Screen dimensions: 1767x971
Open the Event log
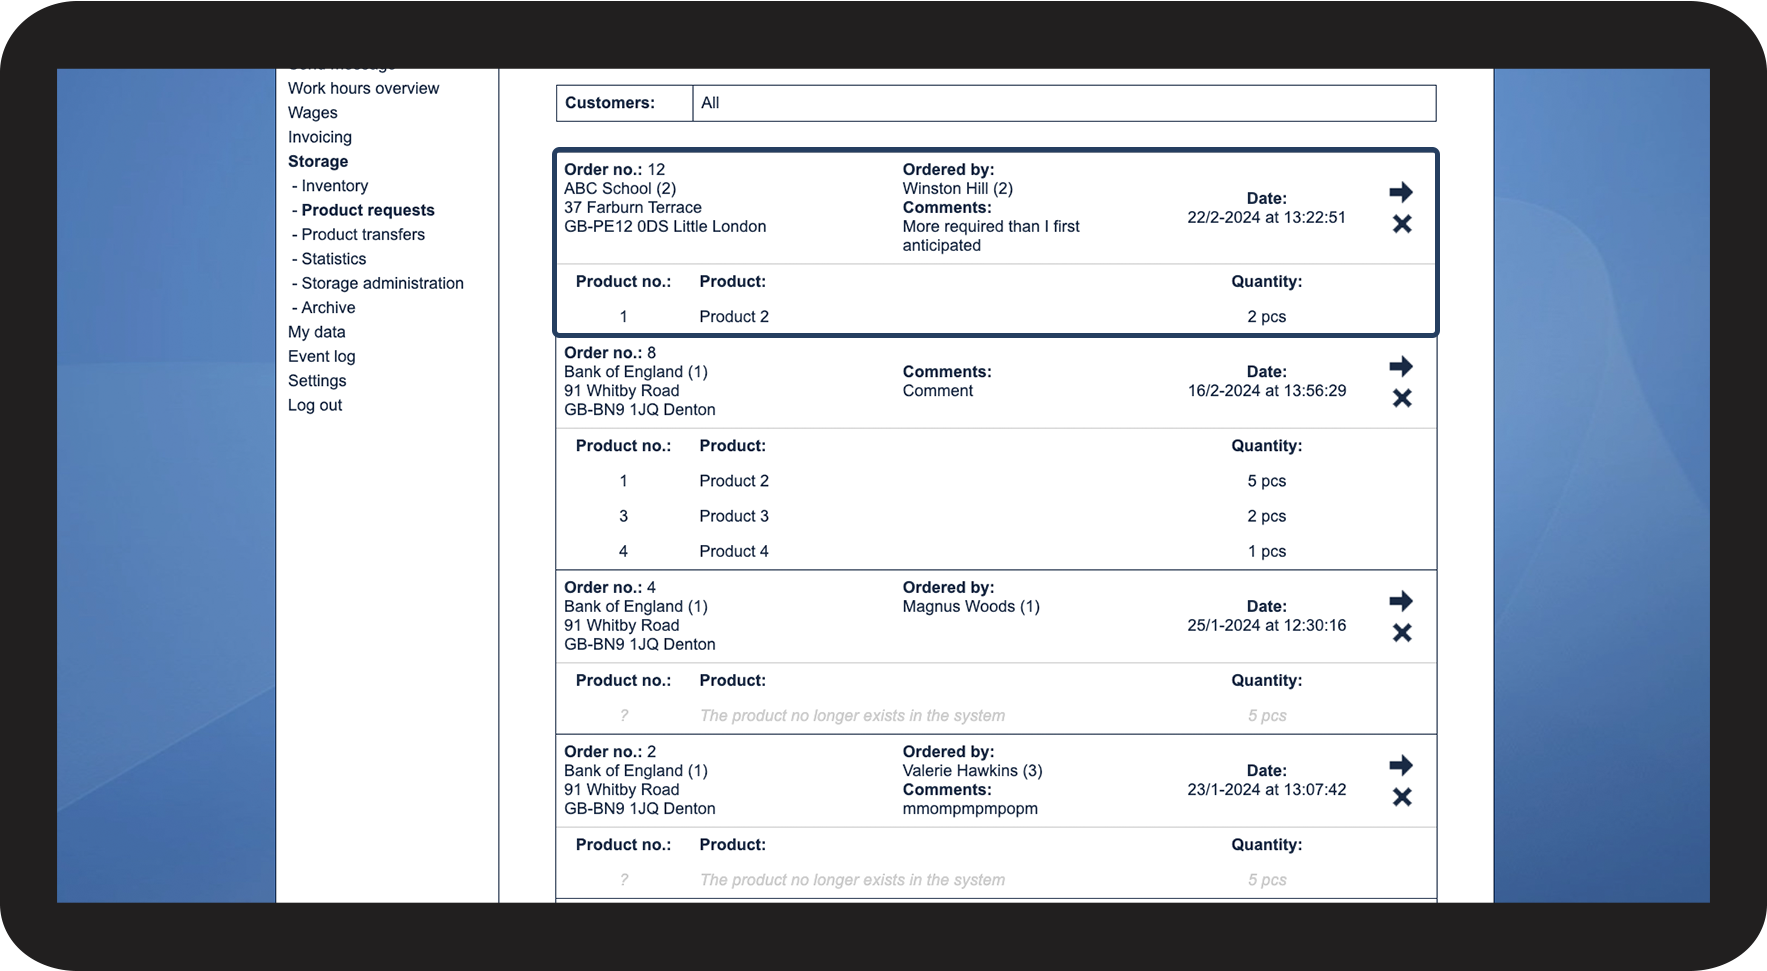(322, 356)
